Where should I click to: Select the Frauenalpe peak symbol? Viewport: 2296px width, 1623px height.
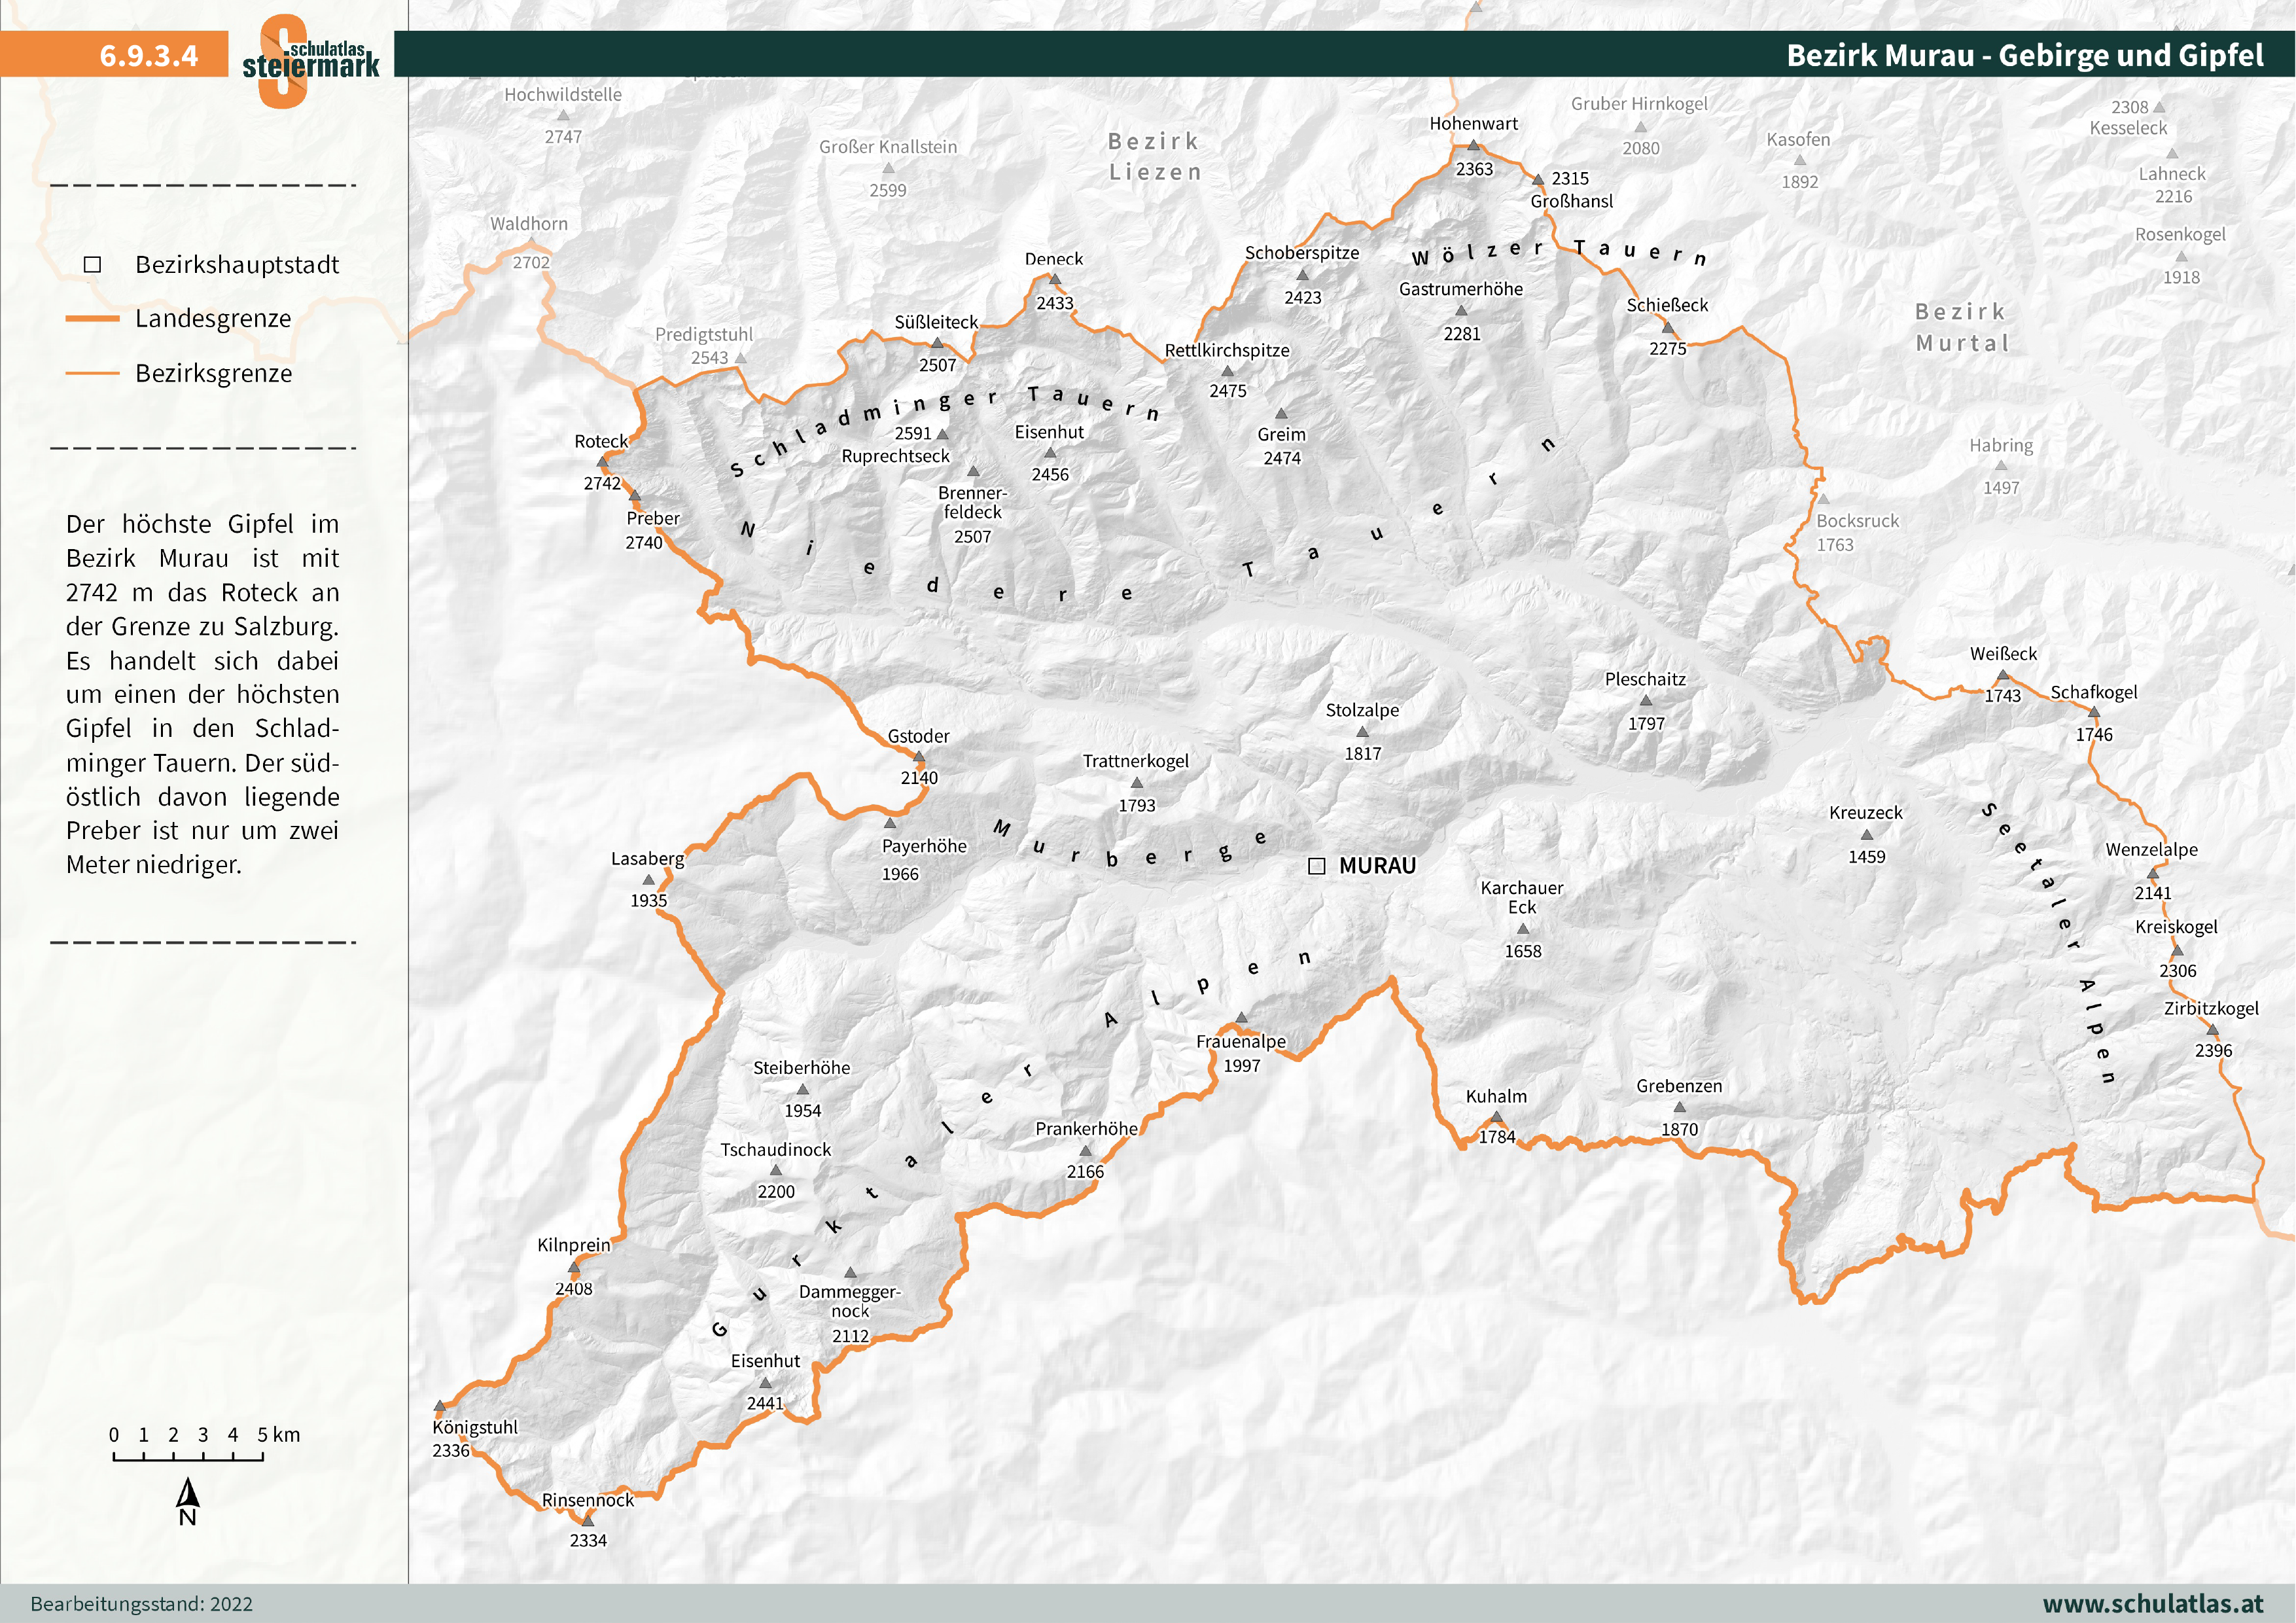coord(1242,1017)
